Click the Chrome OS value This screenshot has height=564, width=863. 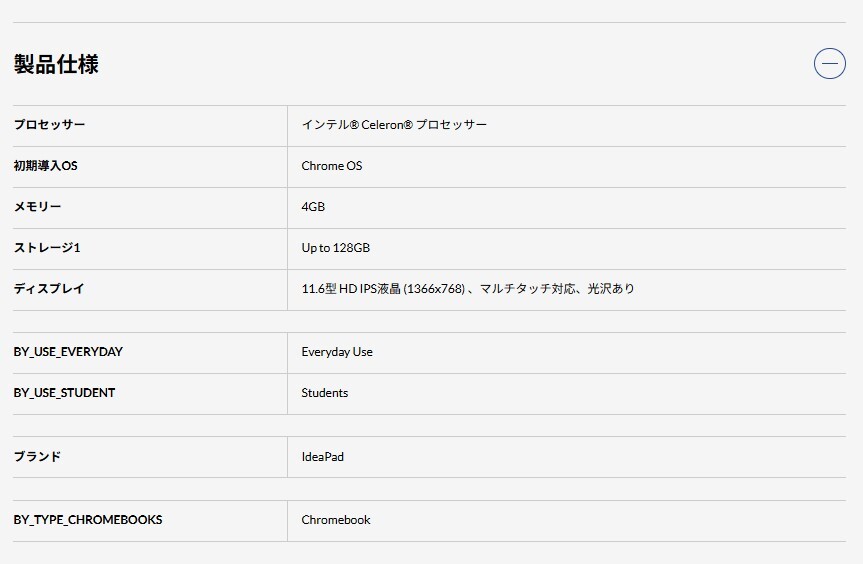332,166
